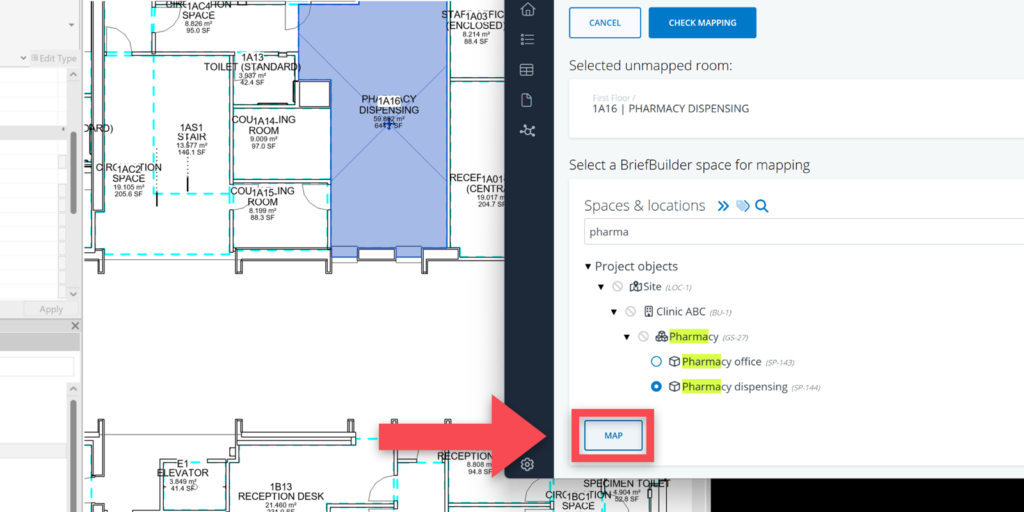Click the search field containing 'pharma'
The image size is (1024, 512).
(x=800, y=232)
